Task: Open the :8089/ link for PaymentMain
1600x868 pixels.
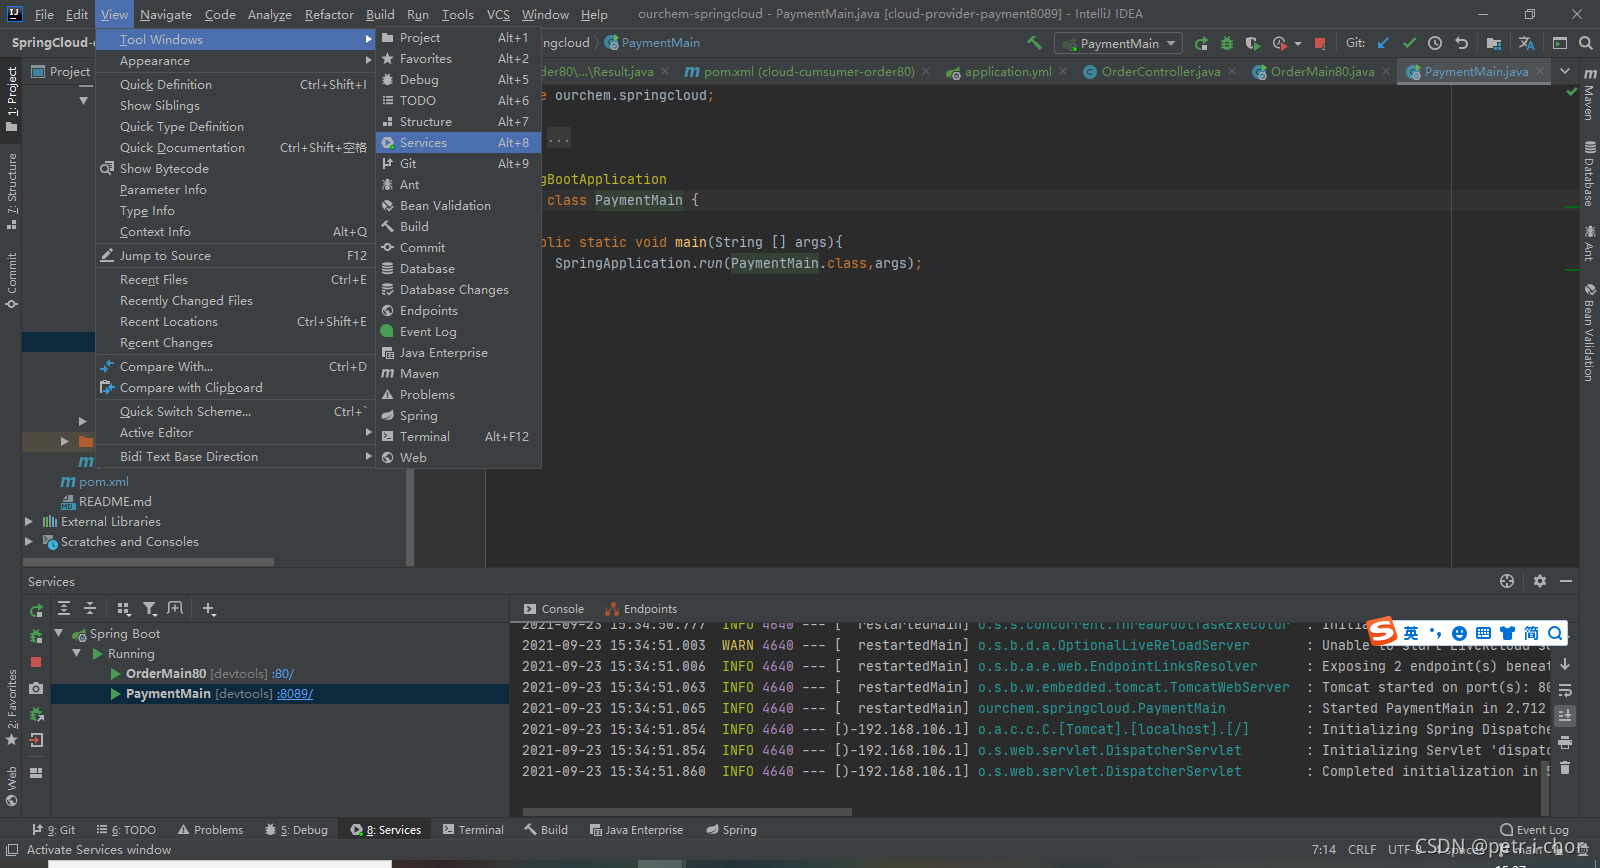Action: pos(295,694)
